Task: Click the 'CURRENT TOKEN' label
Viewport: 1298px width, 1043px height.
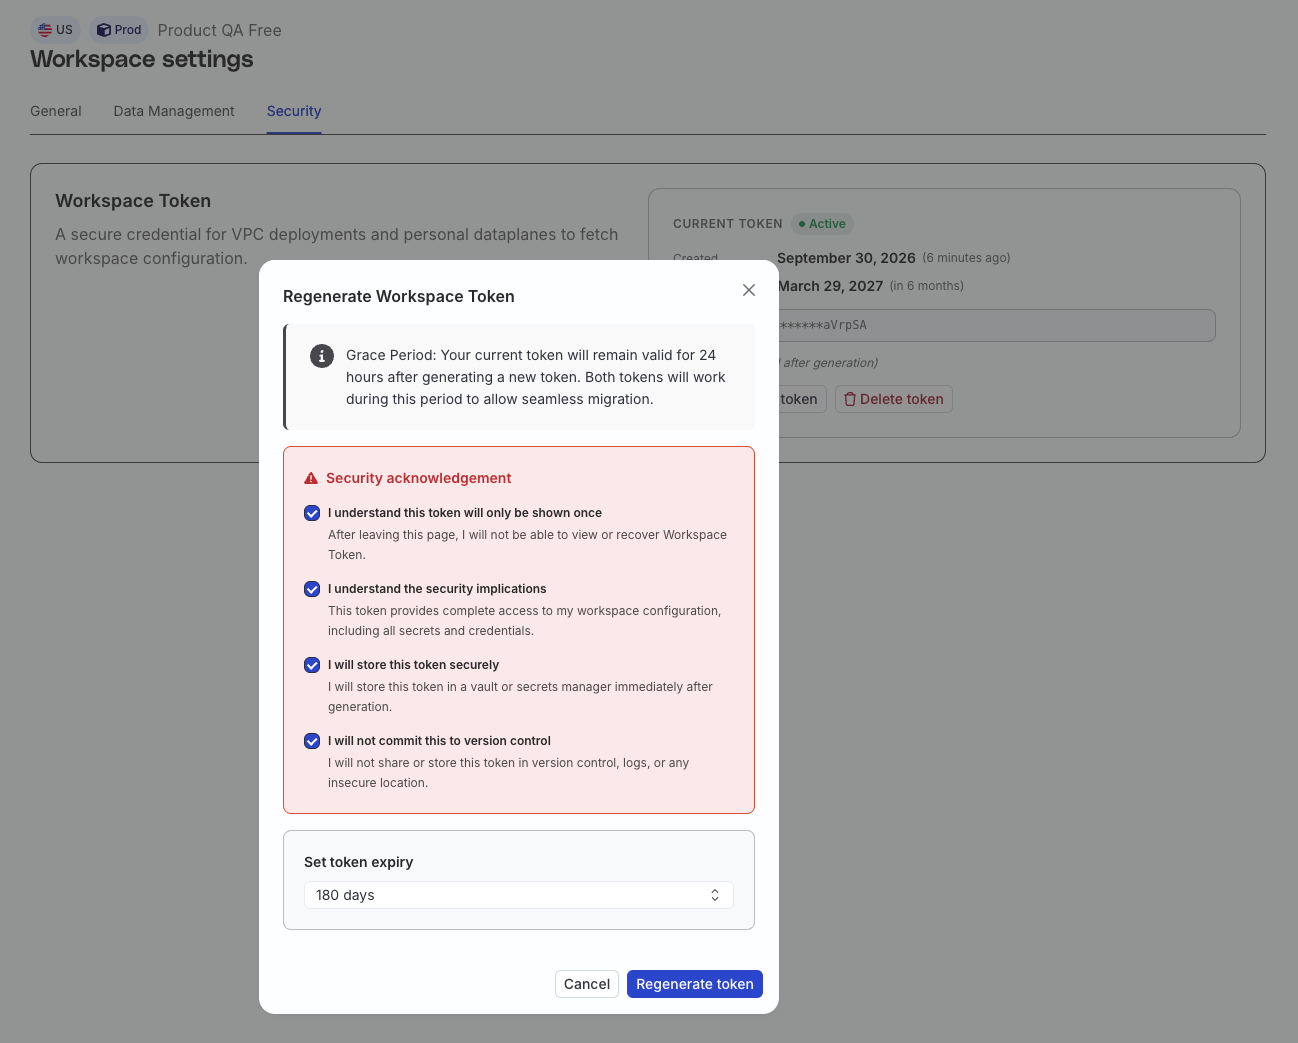Action: [x=728, y=224]
